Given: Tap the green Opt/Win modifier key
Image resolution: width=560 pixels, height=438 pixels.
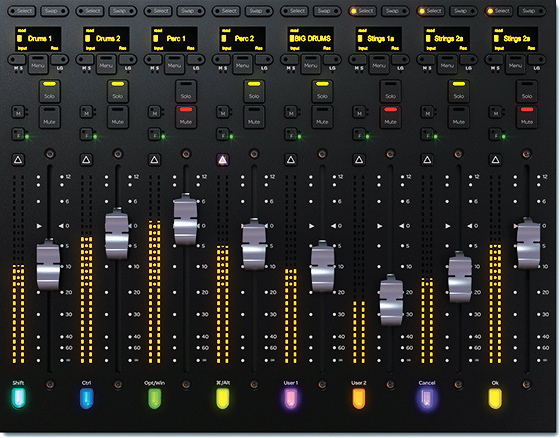Looking at the screenshot, I should point(155,398).
